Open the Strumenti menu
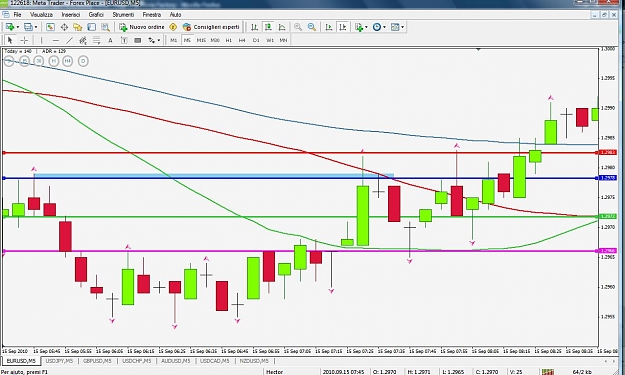Screen dimensions: 625x375 click(x=123, y=15)
